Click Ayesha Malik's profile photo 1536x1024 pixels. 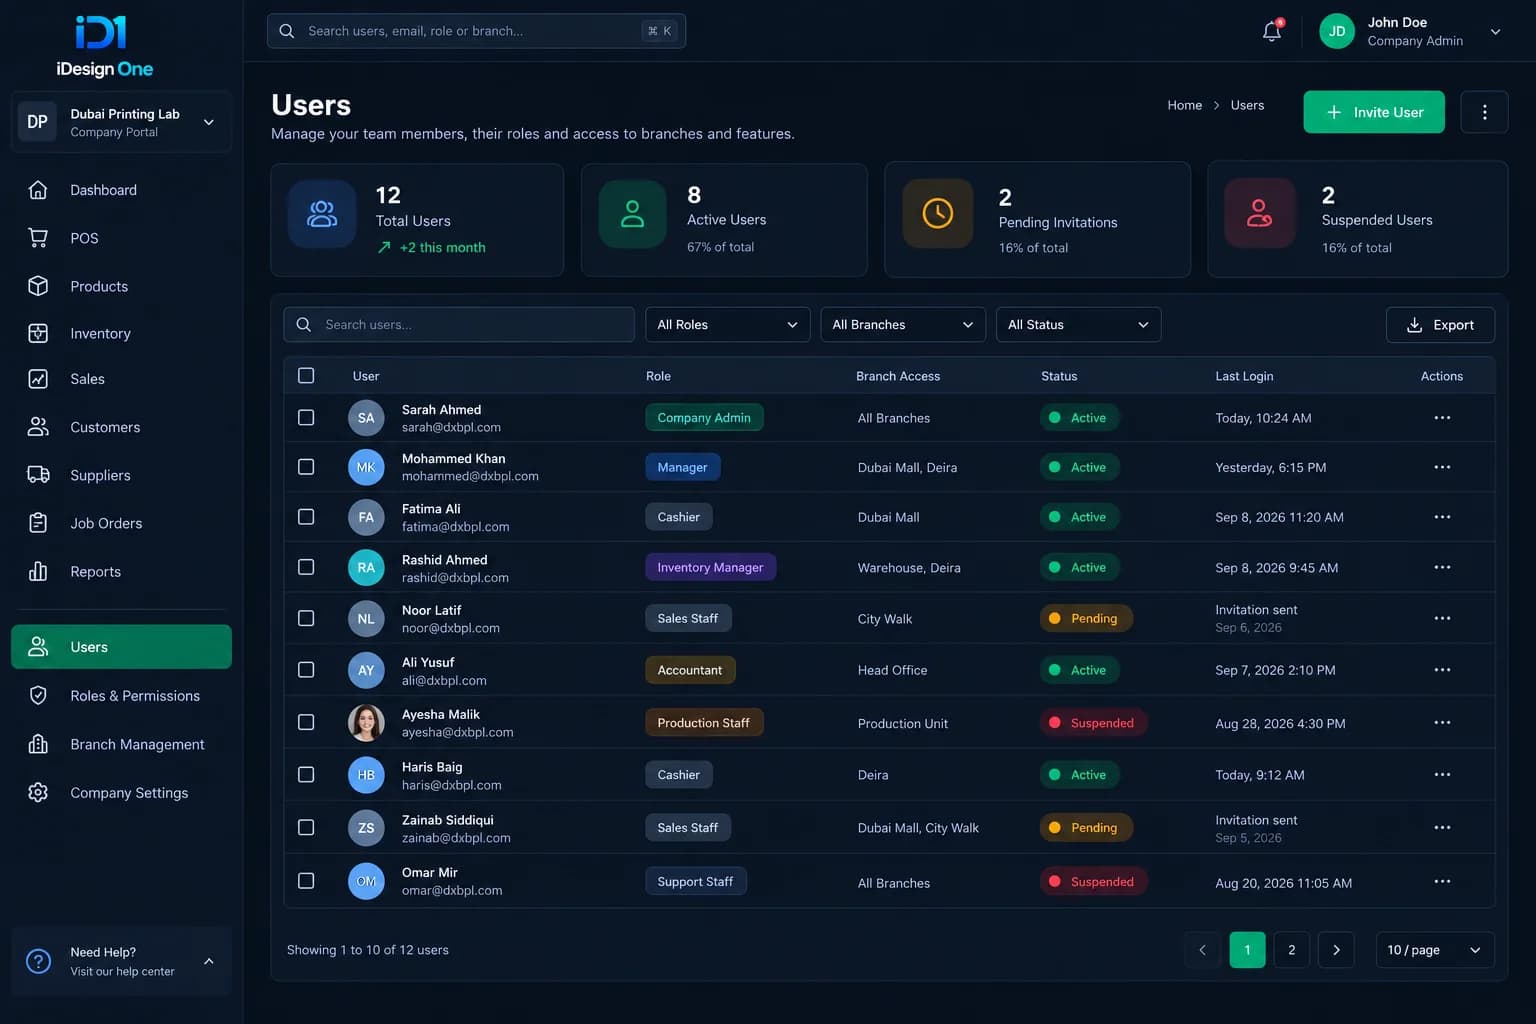point(366,722)
